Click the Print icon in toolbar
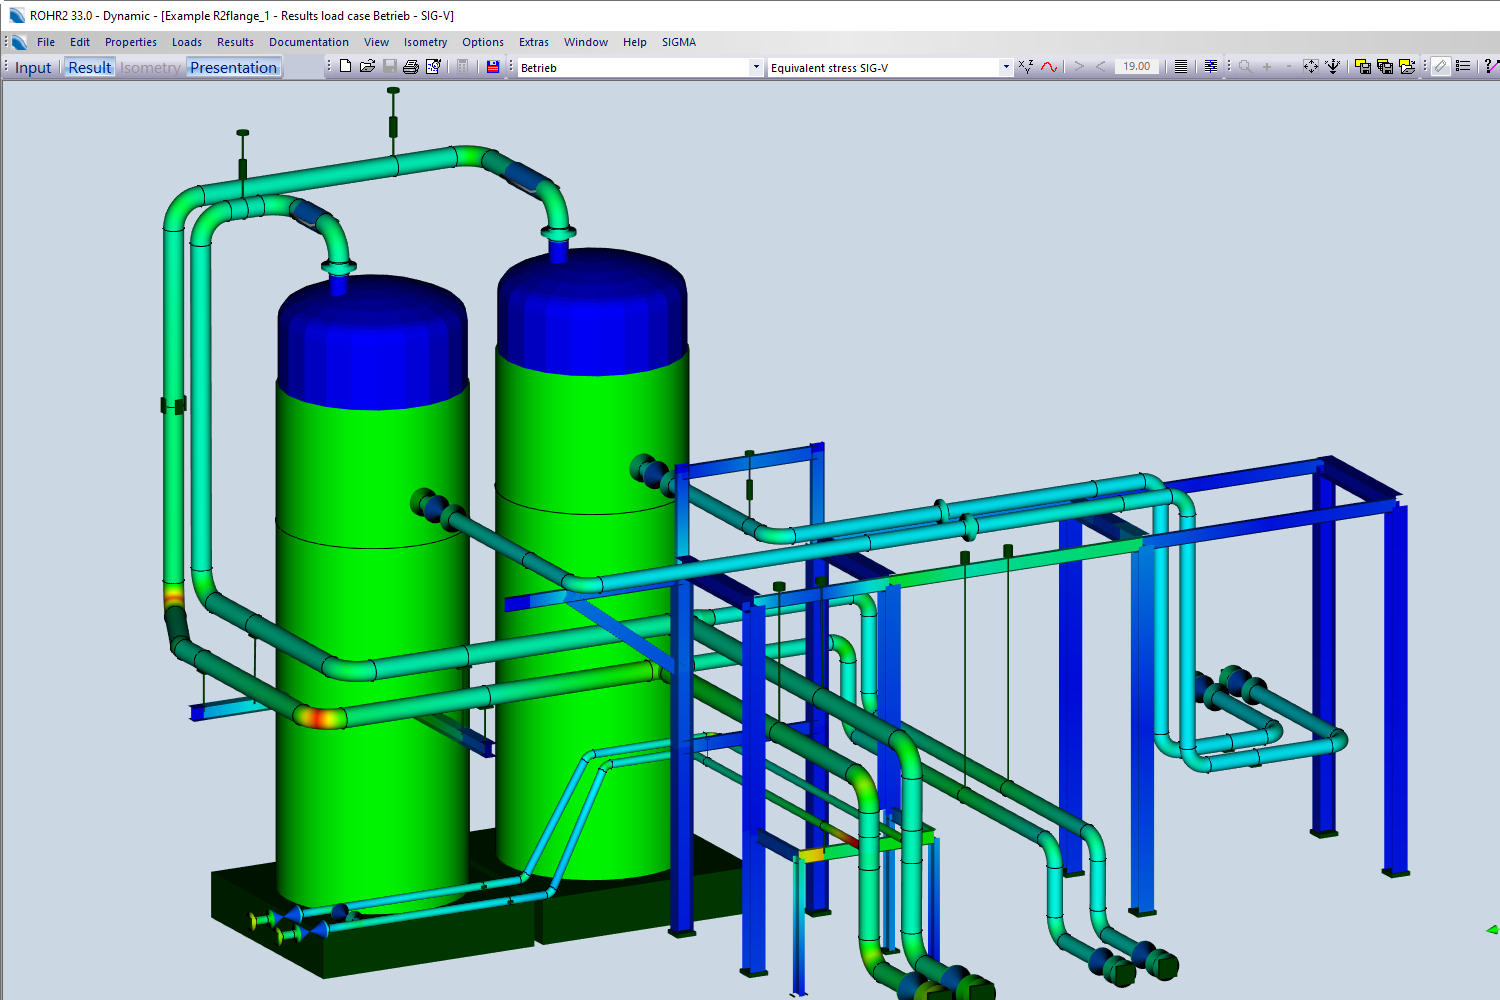This screenshot has width=1500, height=1000. click(x=411, y=67)
